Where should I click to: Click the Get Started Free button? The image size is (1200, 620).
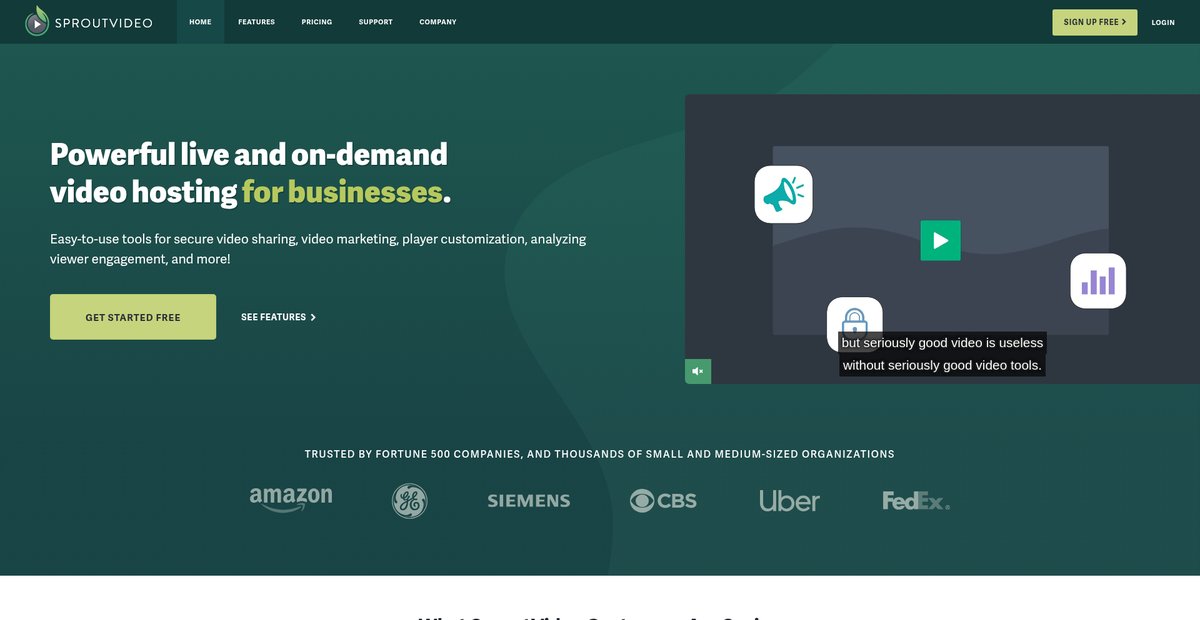click(133, 317)
